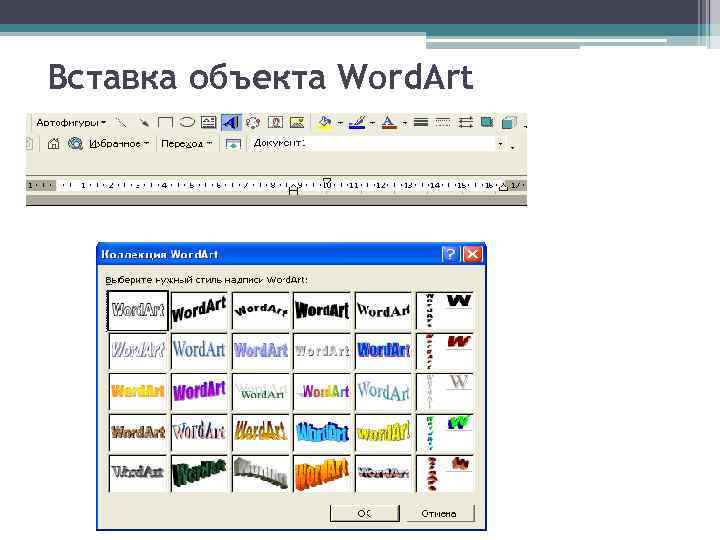Click the Документ address field
The width and height of the screenshot is (720, 540).
click(372, 144)
